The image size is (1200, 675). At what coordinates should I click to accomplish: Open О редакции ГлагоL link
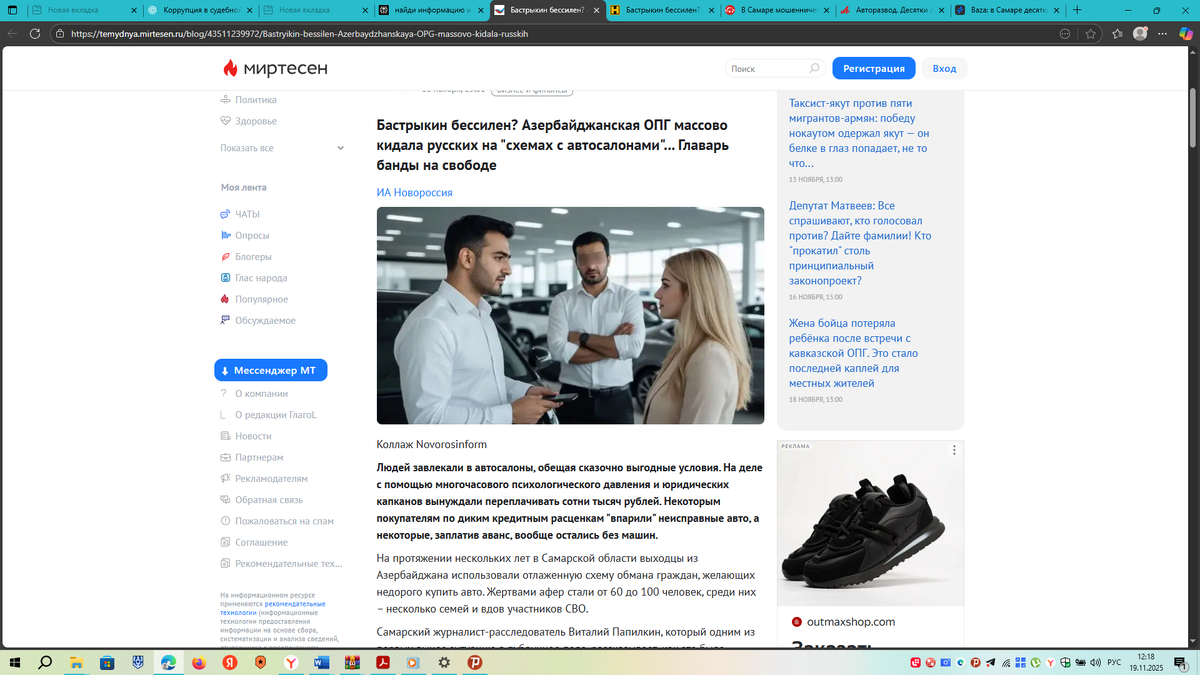pyautogui.click(x=275, y=415)
